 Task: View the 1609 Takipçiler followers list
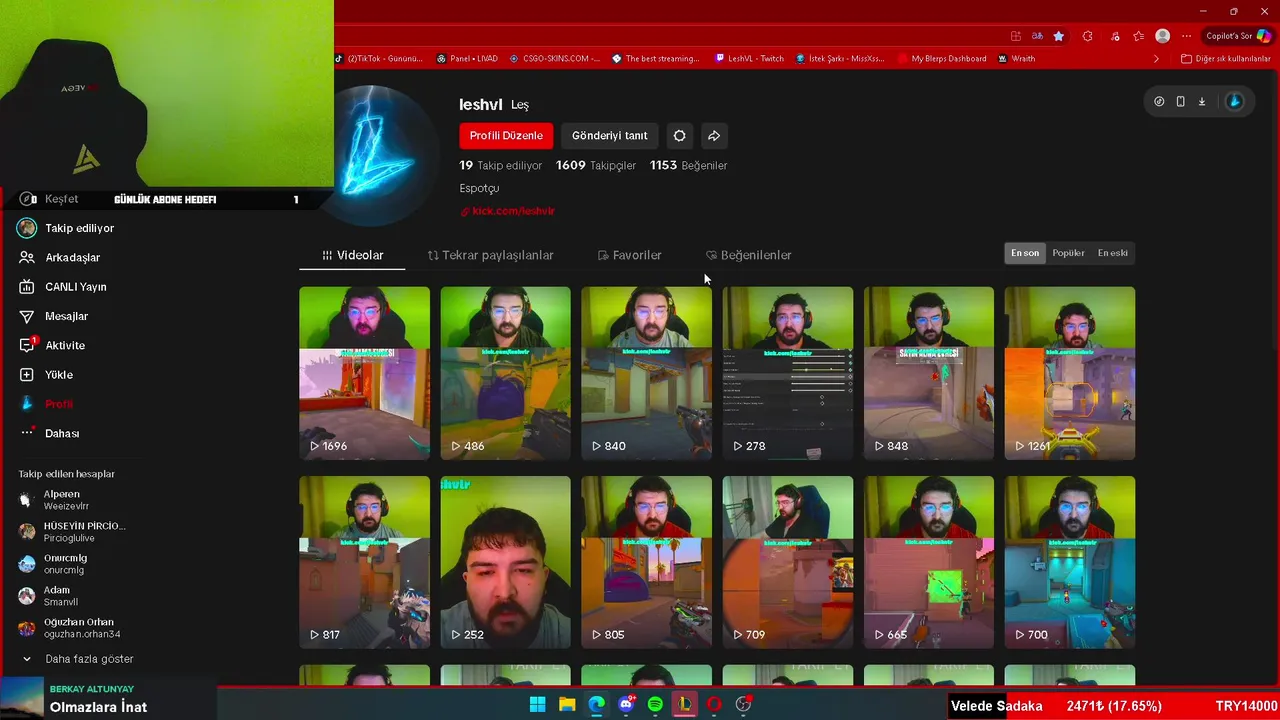coord(596,165)
